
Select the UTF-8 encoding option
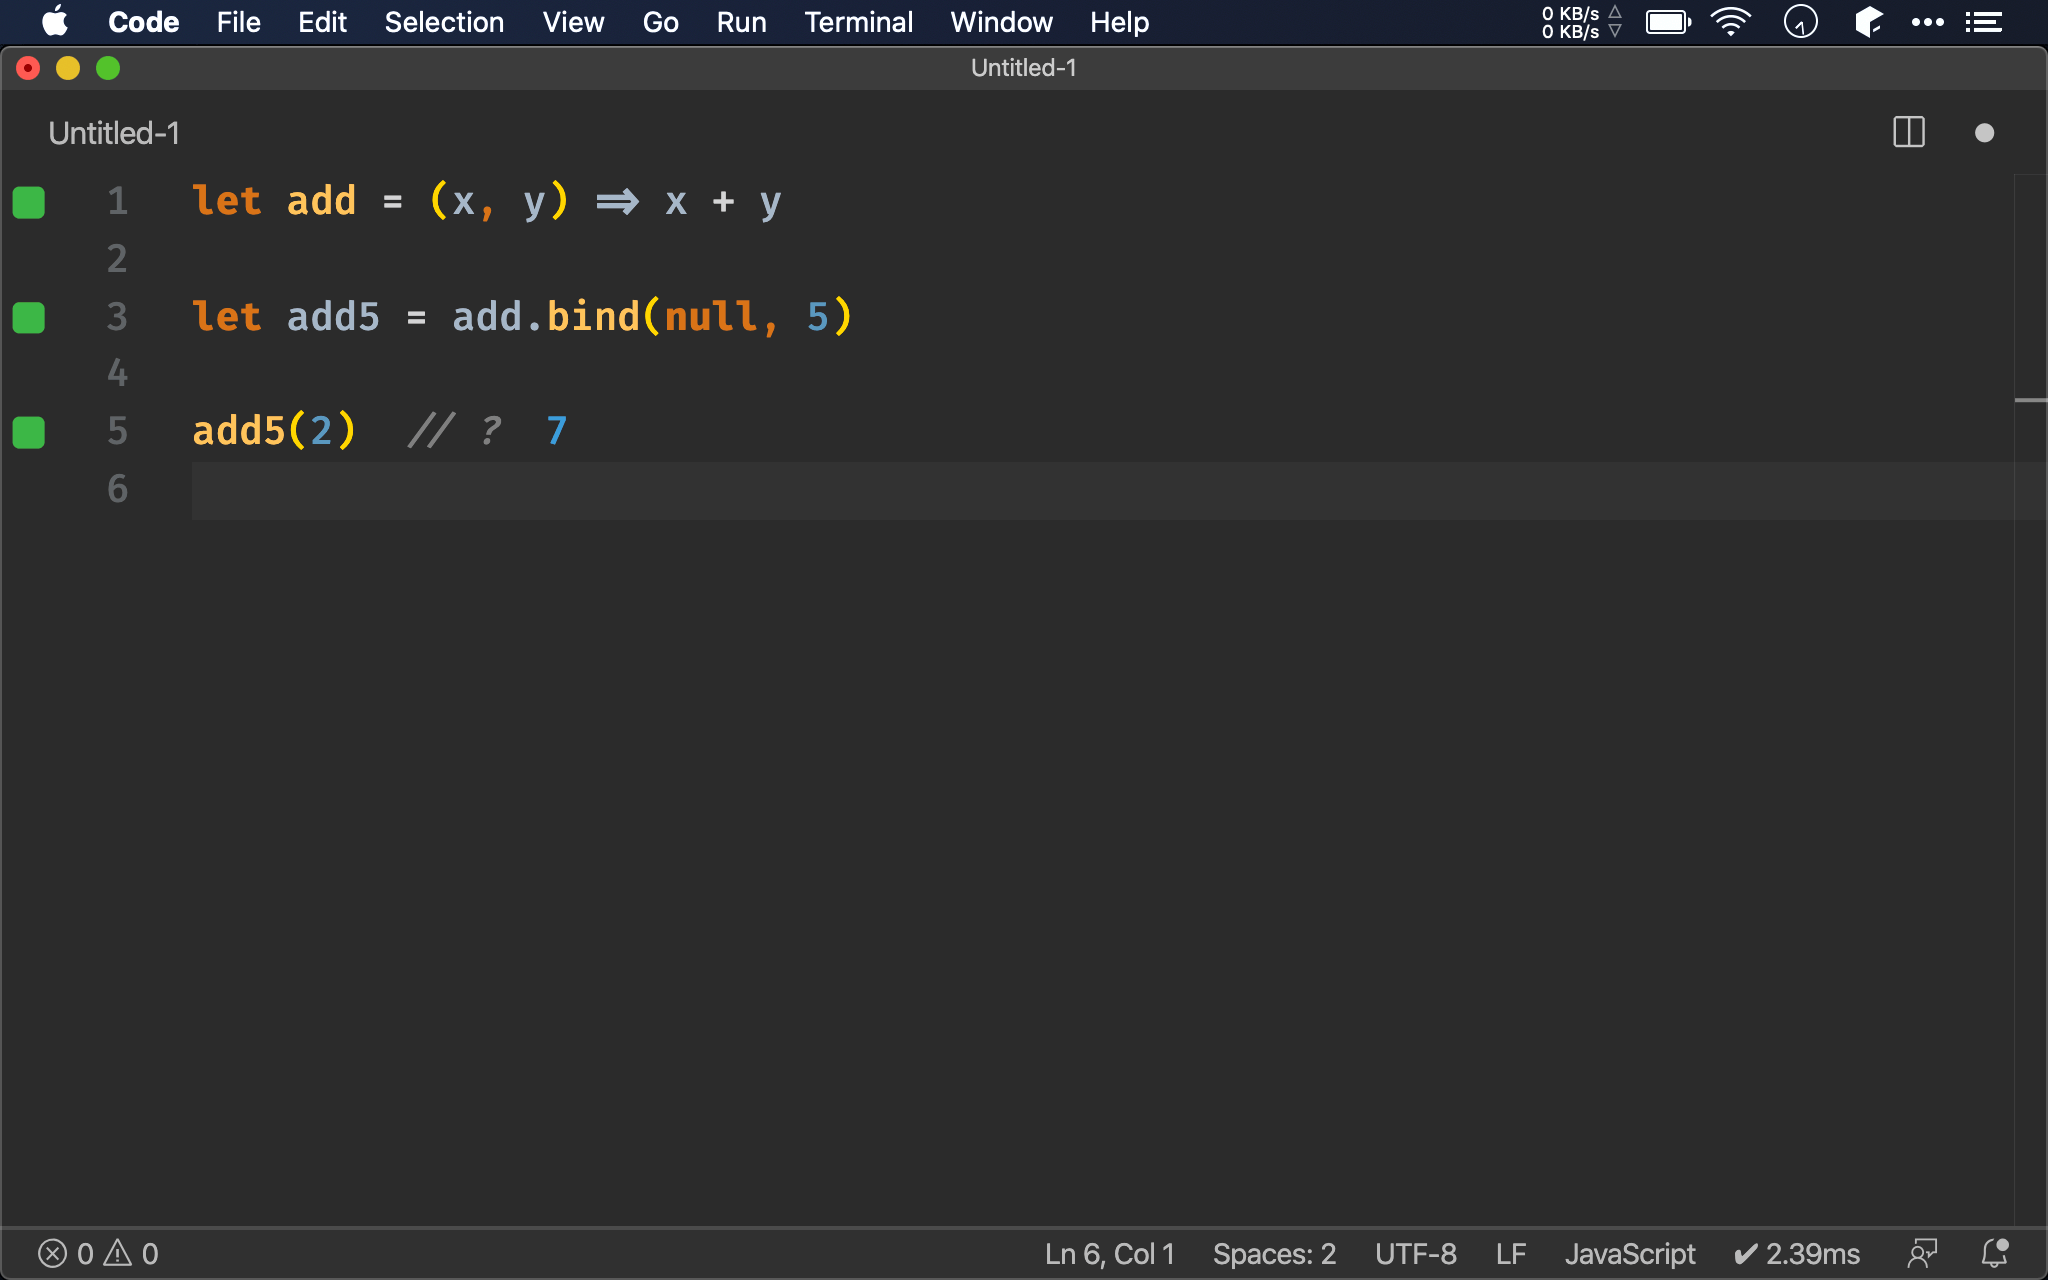click(x=1415, y=1253)
